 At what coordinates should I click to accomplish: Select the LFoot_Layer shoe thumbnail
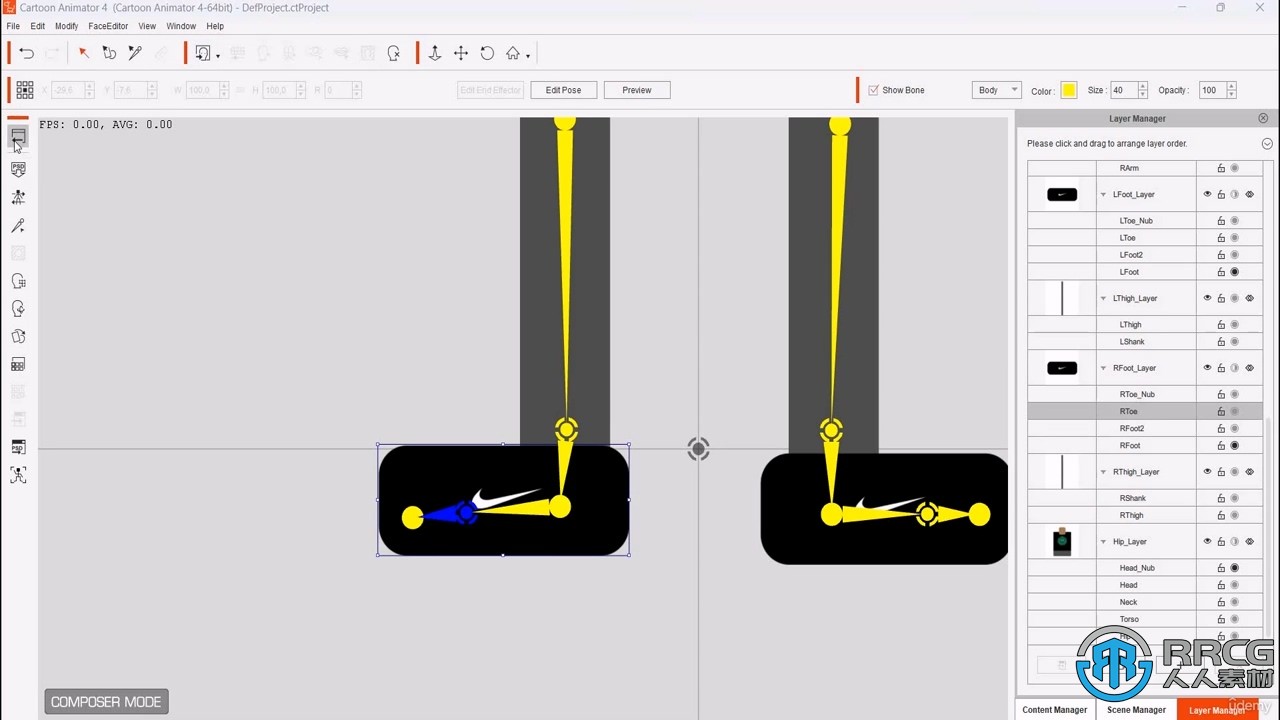click(x=1062, y=195)
